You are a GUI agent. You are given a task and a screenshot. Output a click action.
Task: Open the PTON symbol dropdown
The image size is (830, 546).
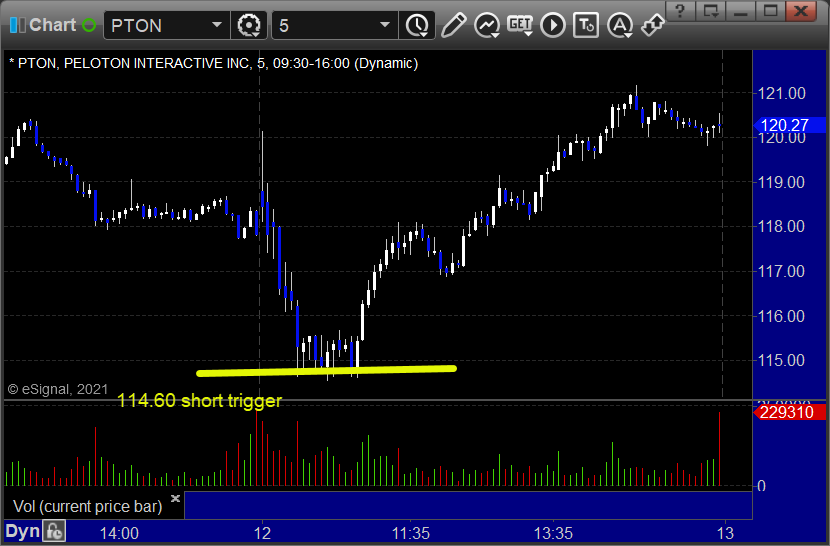click(216, 25)
